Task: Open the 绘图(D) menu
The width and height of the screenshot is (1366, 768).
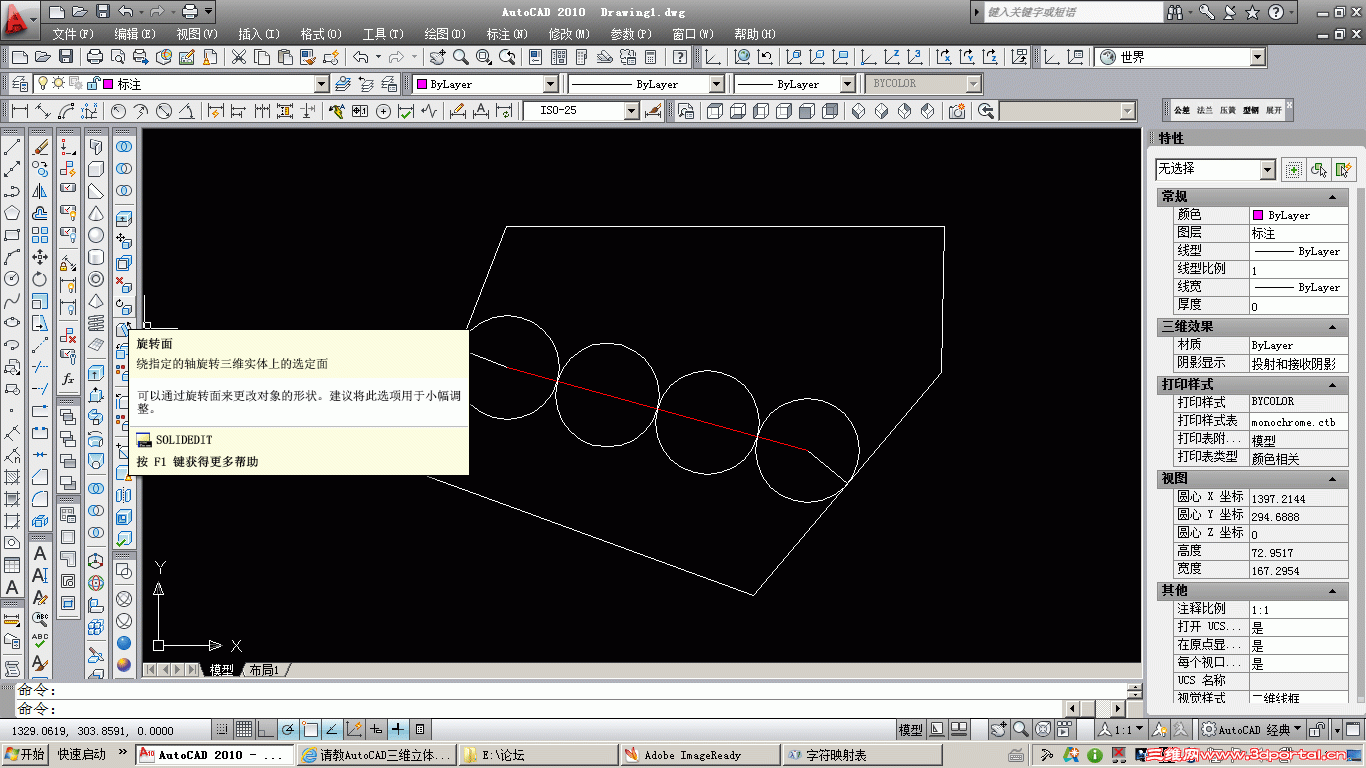Action: 444,34
